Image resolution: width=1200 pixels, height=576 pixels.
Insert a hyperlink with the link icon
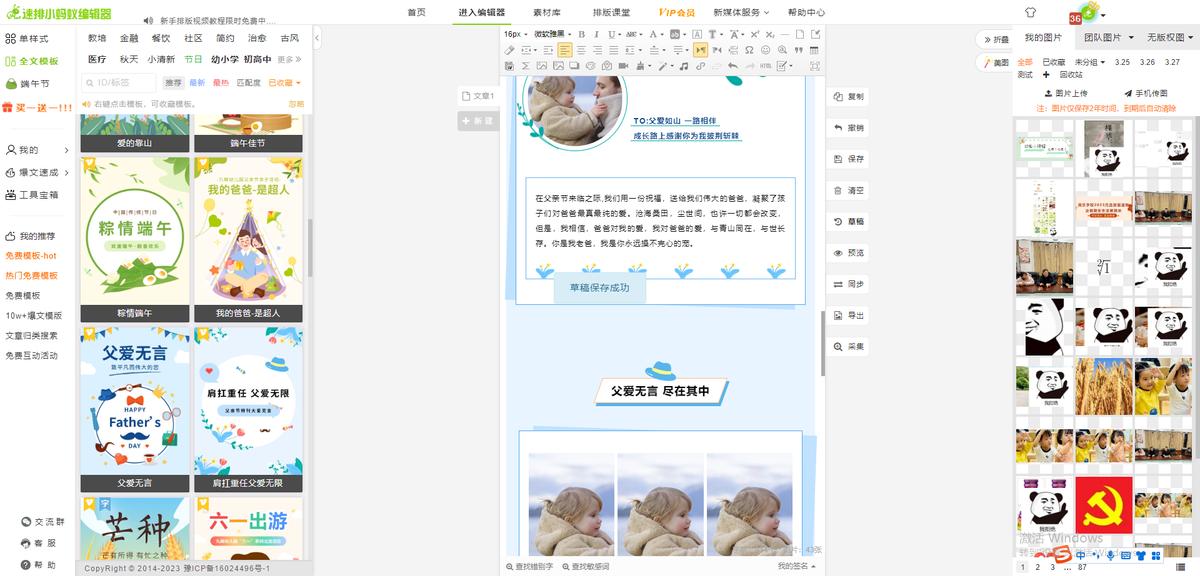699,66
